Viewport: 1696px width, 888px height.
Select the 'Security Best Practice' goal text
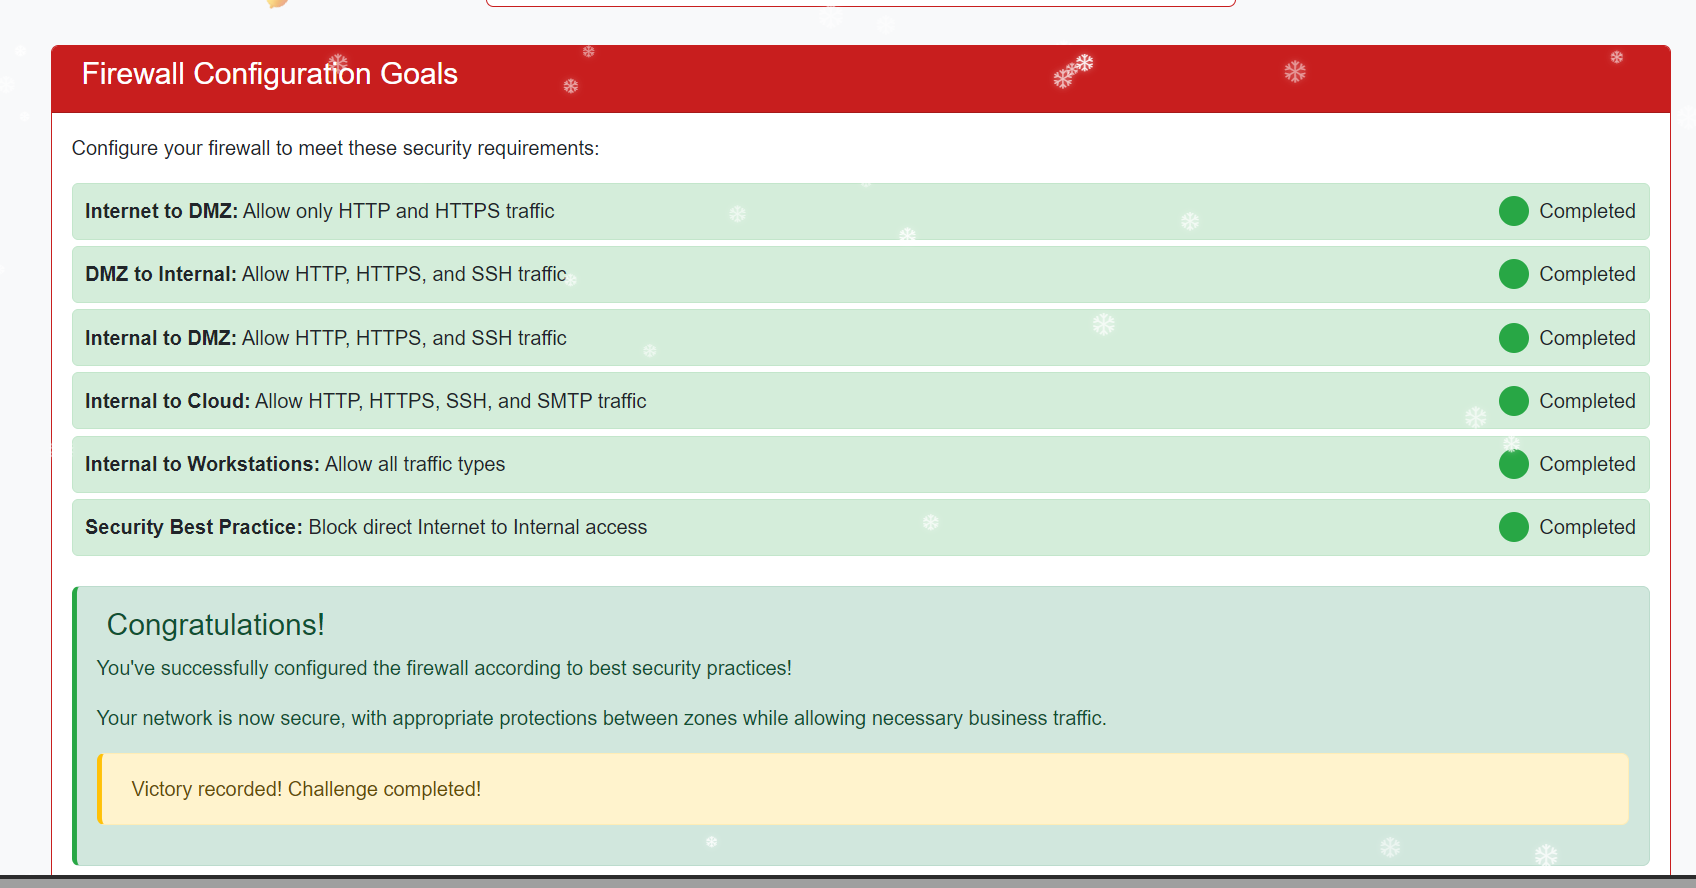pyautogui.click(x=366, y=527)
